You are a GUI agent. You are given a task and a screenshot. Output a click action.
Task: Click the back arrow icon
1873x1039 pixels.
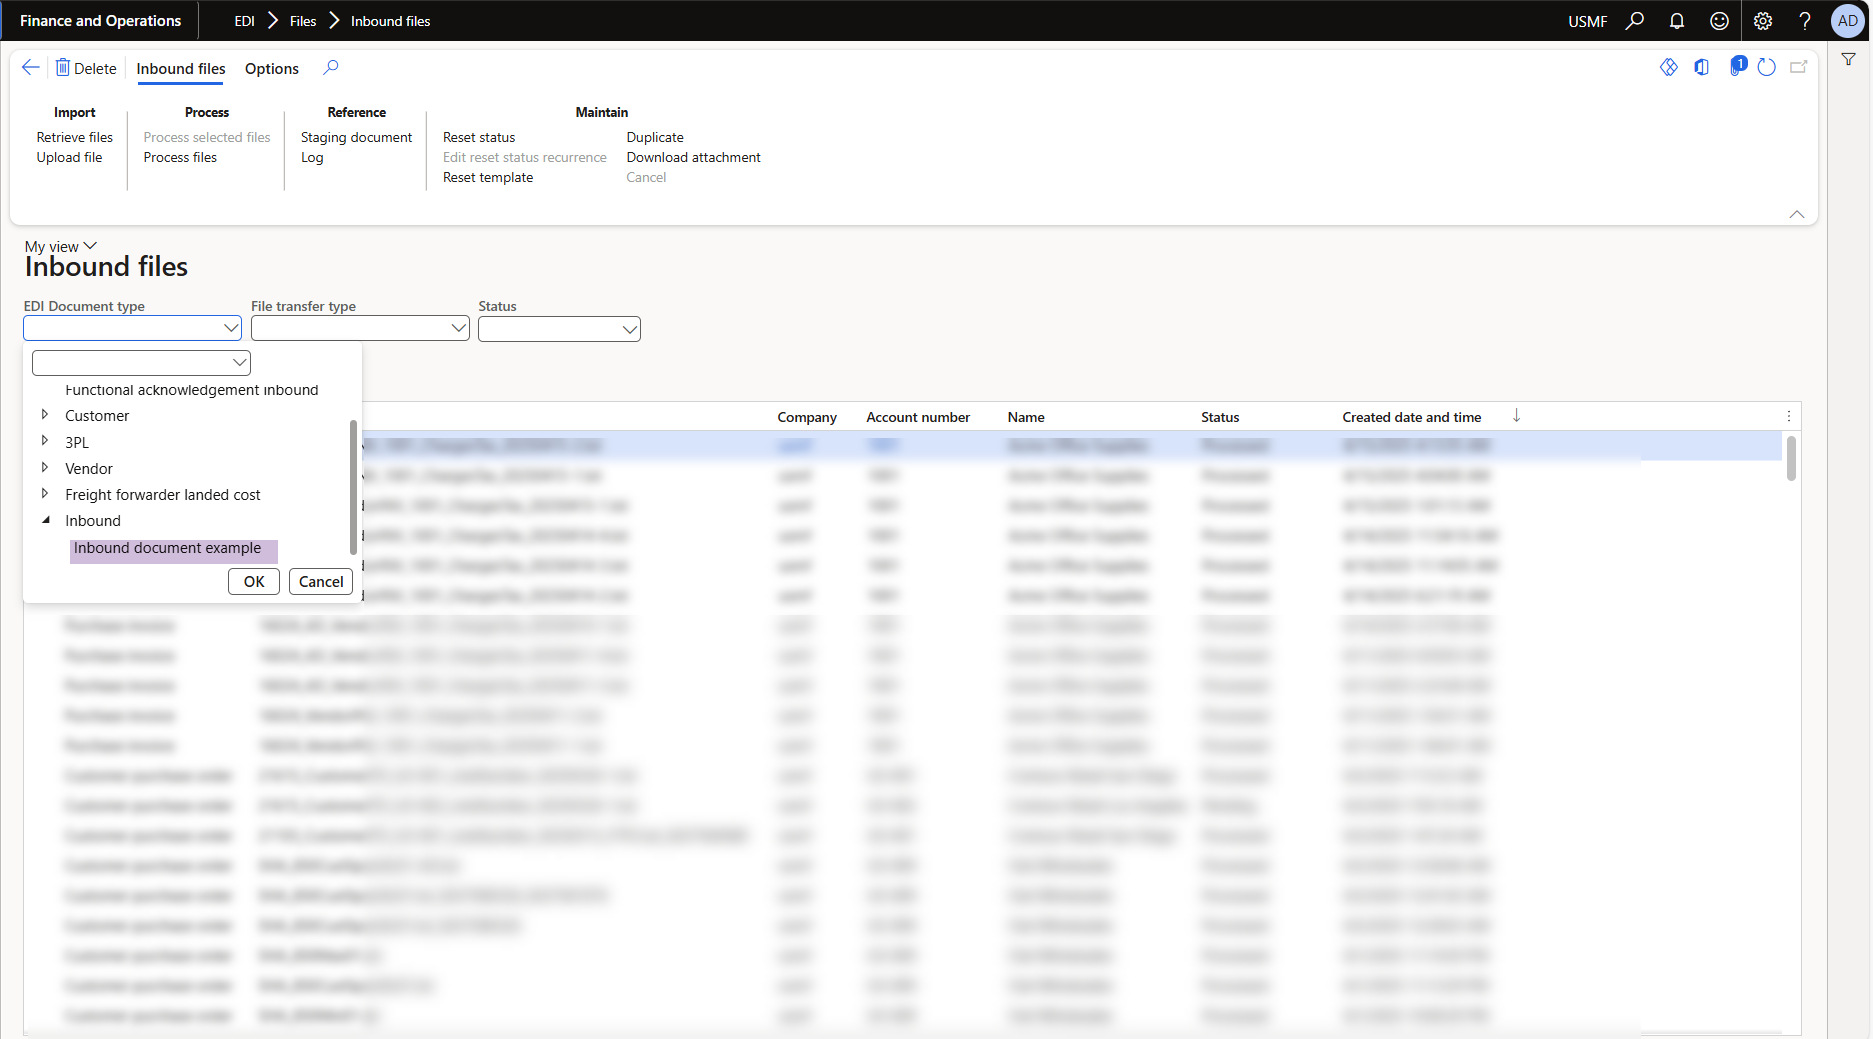tap(31, 68)
